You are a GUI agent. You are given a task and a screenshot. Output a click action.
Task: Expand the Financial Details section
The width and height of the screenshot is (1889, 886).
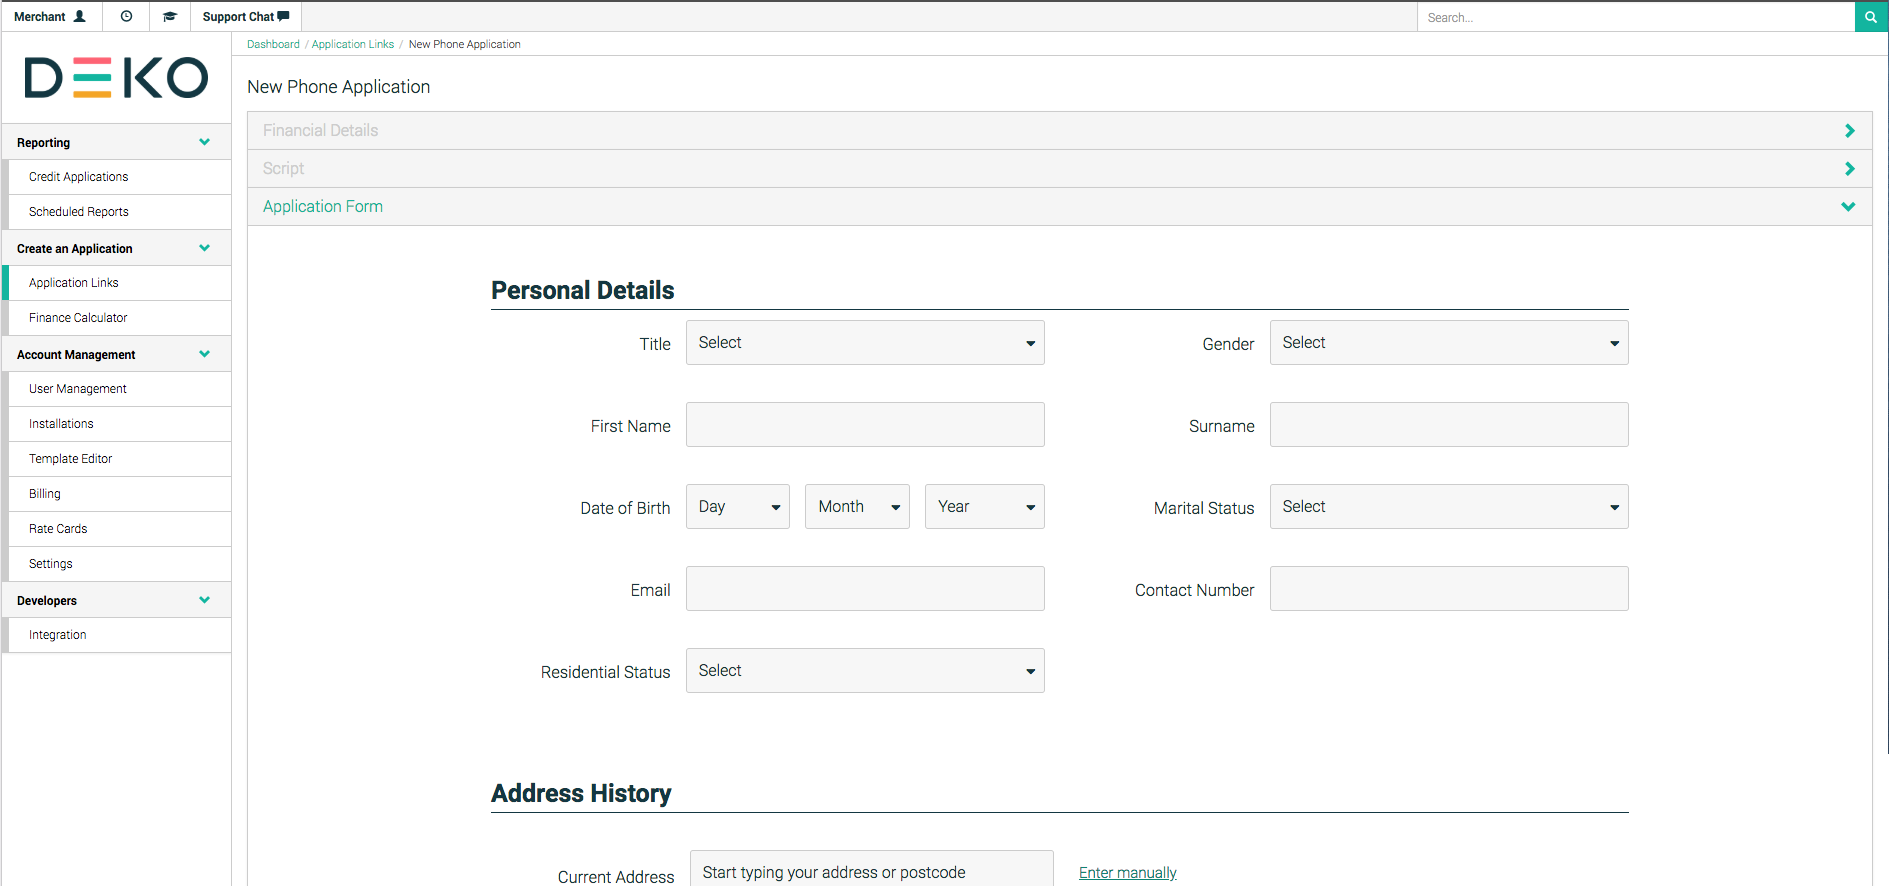[x=1060, y=131]
